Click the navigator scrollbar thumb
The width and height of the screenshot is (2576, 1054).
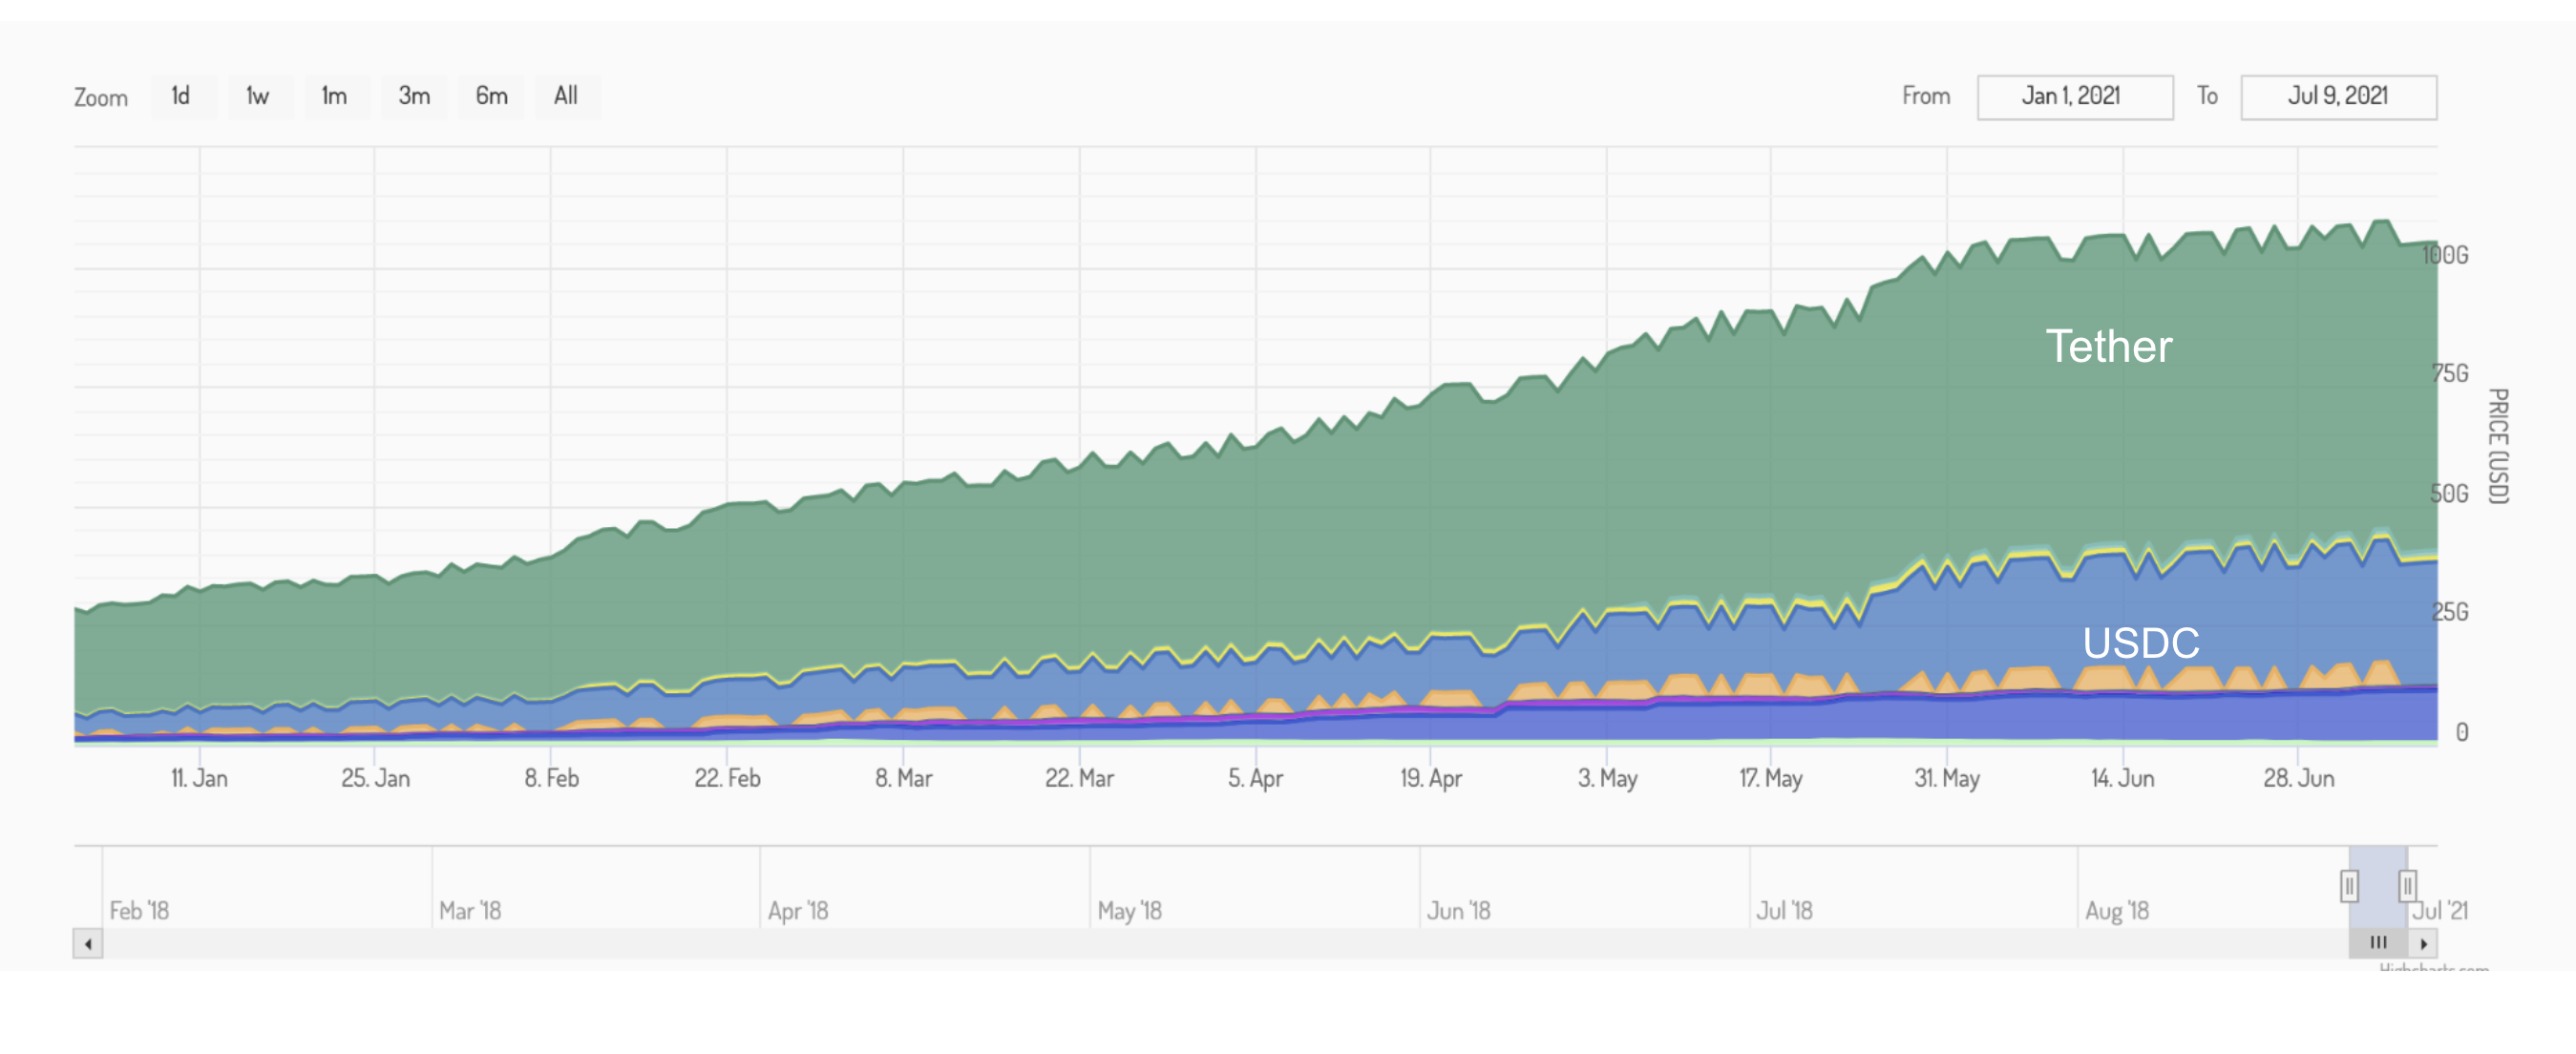click(x=2378, y=943)
